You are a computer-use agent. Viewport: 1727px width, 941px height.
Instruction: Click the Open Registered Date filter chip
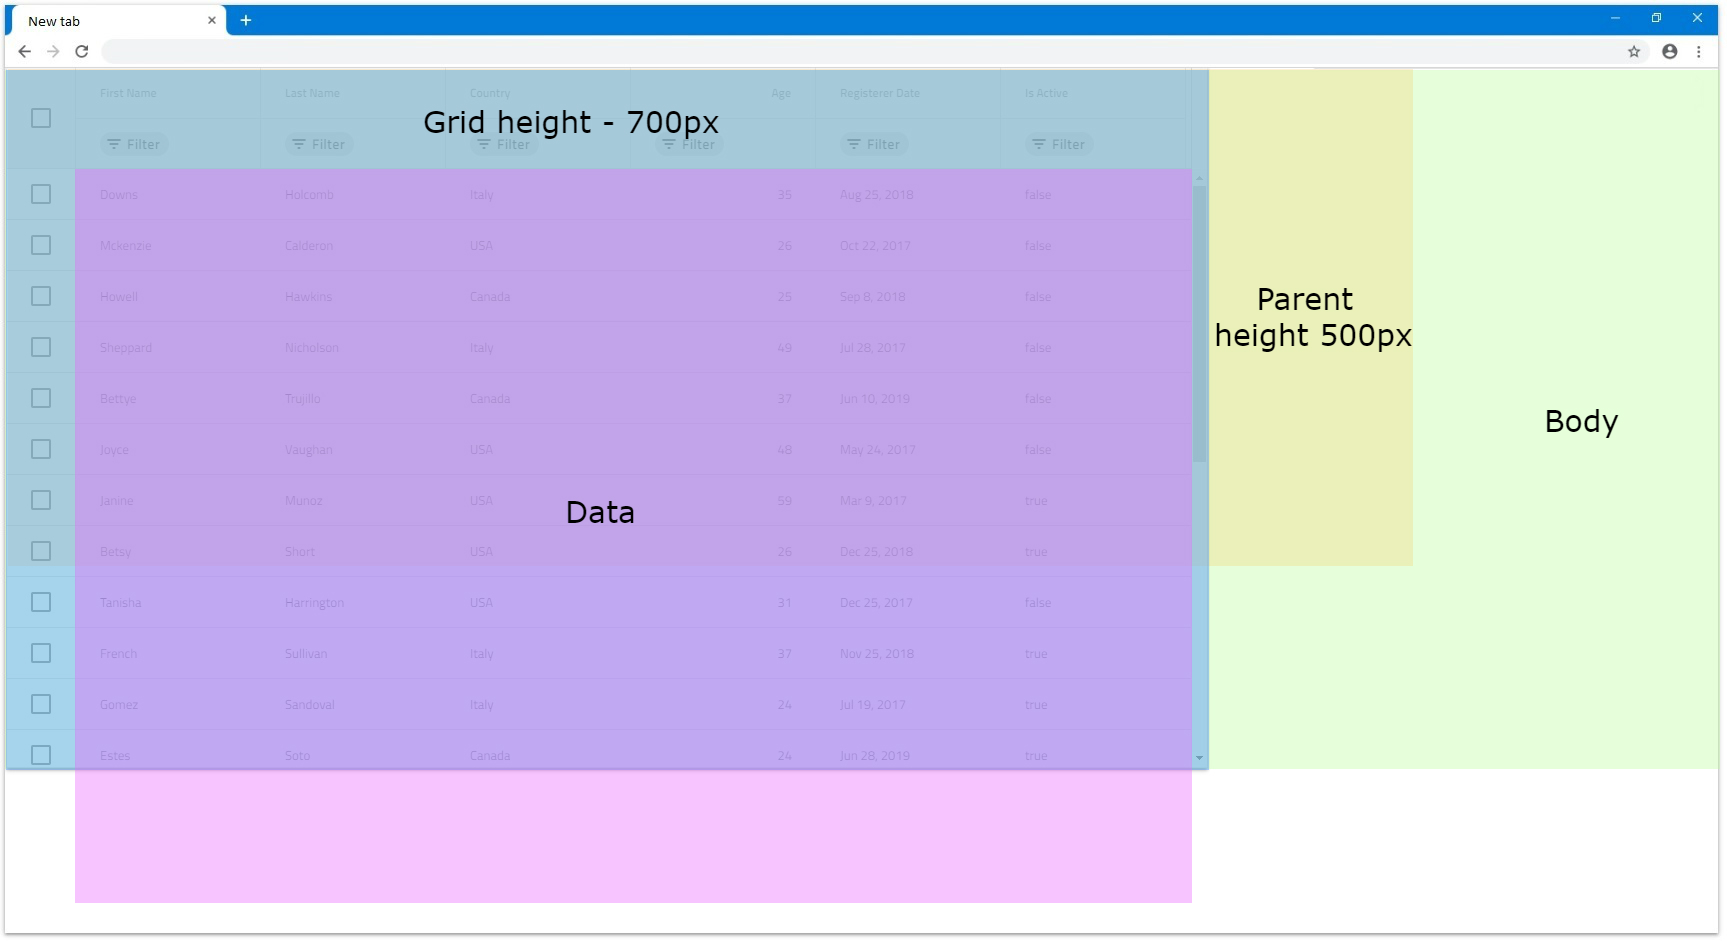[873, 144]
